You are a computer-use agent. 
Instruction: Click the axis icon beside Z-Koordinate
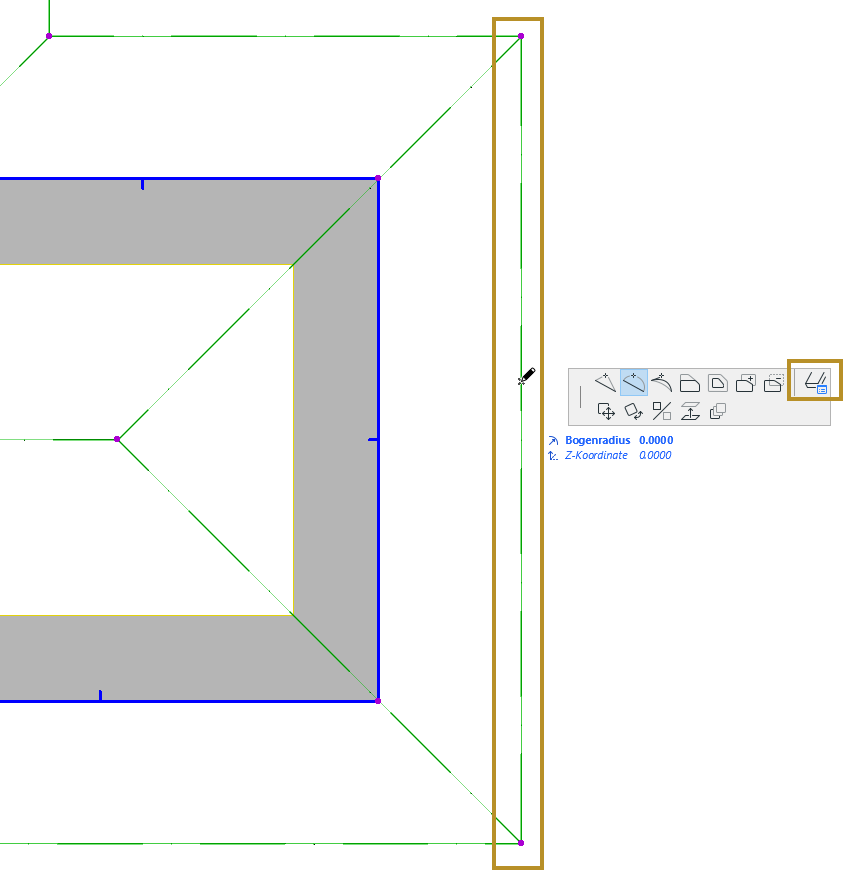coord(552,456)
